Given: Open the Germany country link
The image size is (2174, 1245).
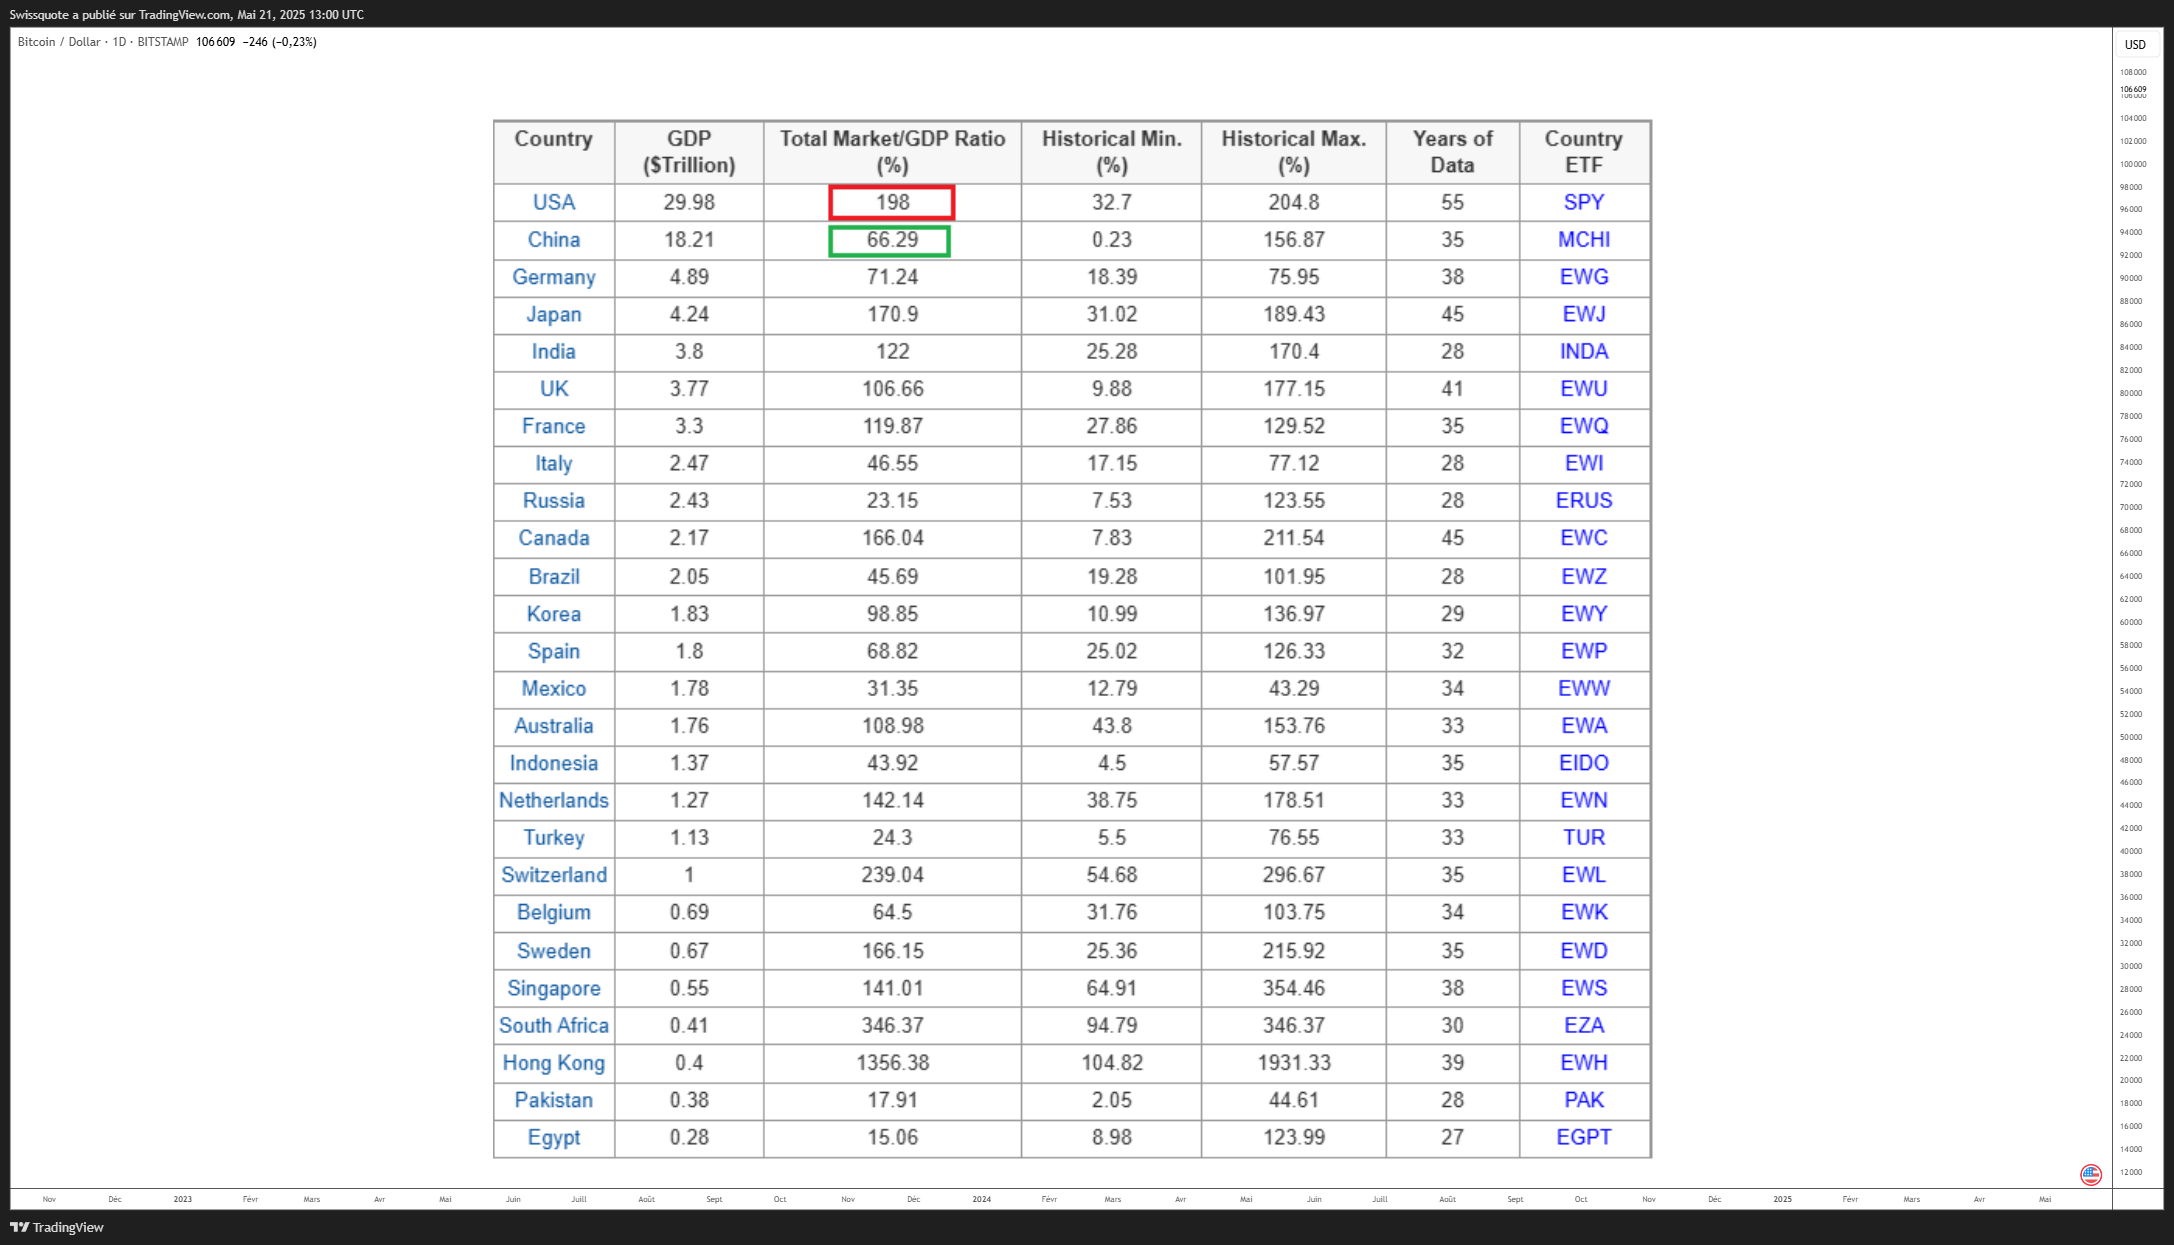Looking at the screenshot, I should tap(554, 277).
